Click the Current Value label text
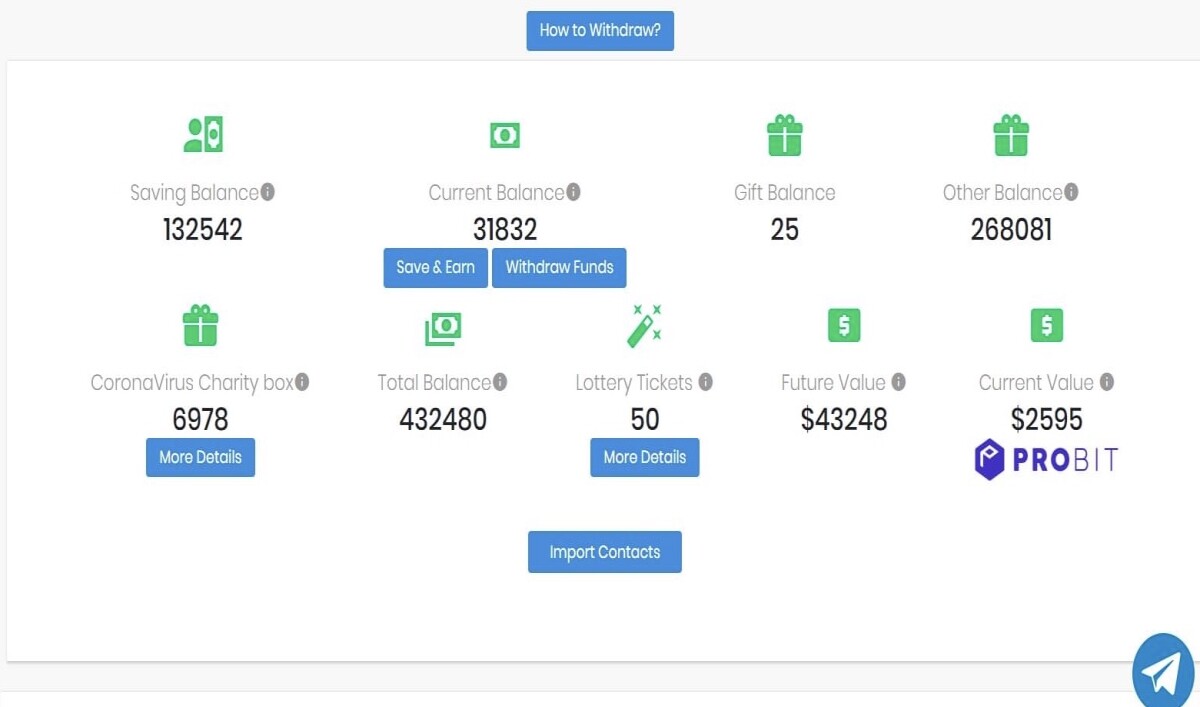The height and width of the screenshot is (707, 1200). 1036,383
